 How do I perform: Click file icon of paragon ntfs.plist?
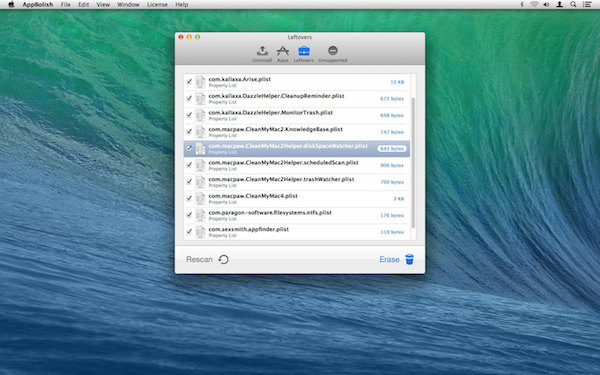(x=200, y=215)
